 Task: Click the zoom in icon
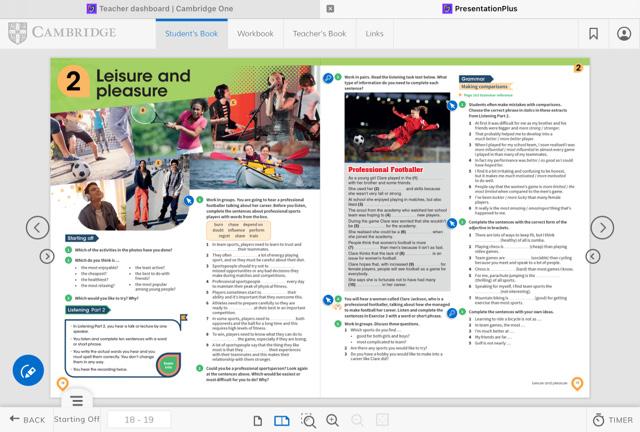click(x=333, y=420)
